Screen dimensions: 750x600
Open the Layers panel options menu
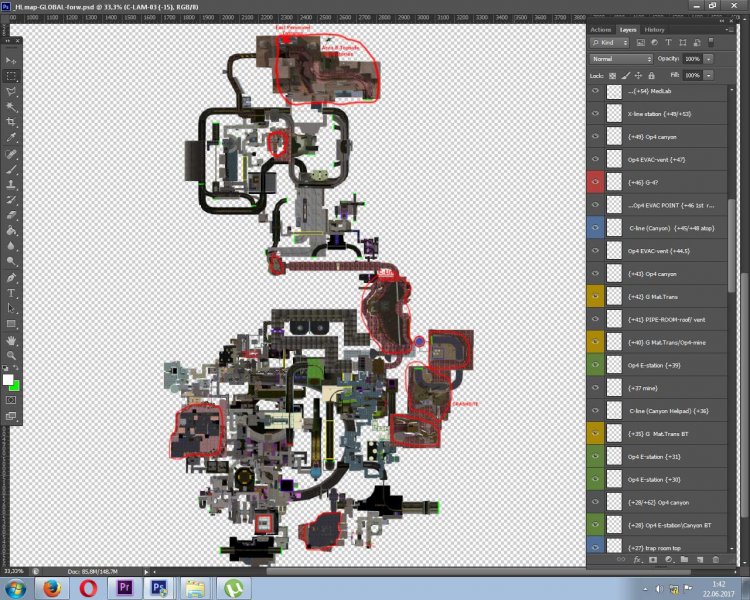click(x=729, y=30)
